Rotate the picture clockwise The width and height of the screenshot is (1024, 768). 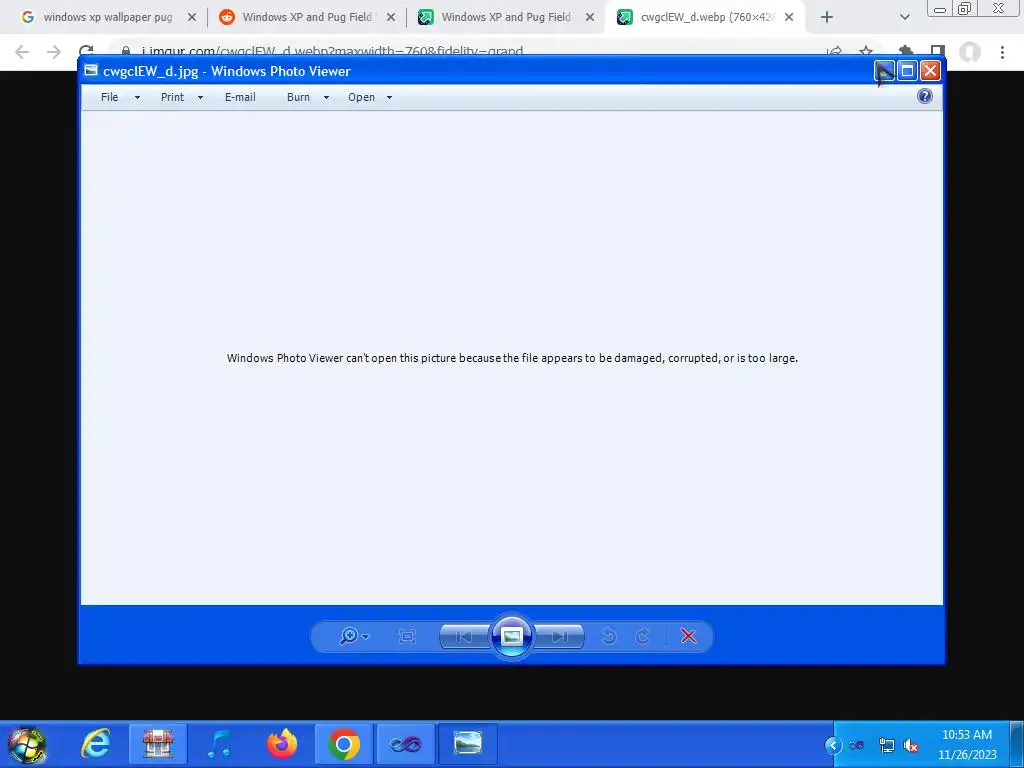pos(643,636)
